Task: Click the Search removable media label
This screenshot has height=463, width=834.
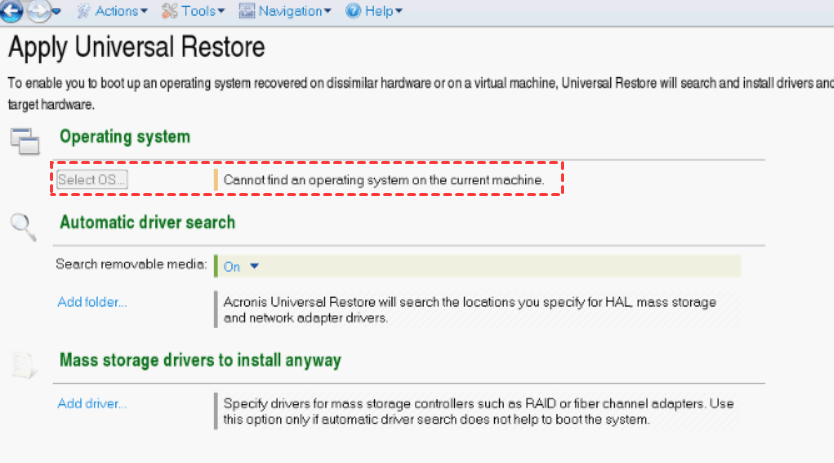Action: tap(131, 264)
